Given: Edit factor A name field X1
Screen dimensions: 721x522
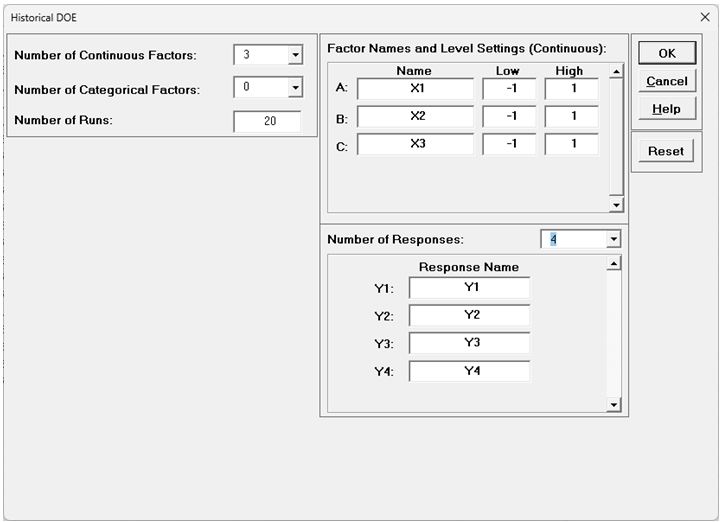Looking at the screenshot, I should pyautogui.click(x=415, y=89).
